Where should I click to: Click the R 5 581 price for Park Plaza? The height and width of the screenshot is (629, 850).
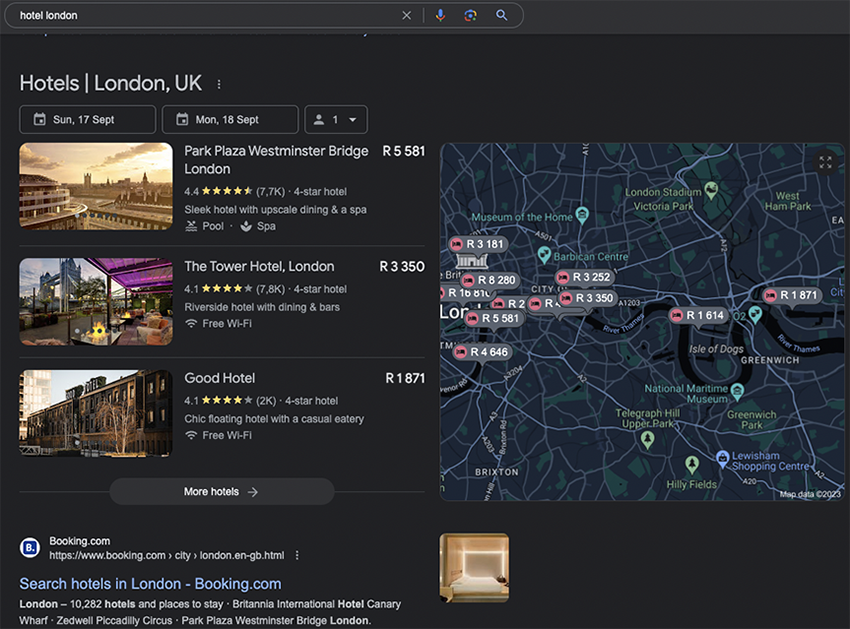[404, 151]
